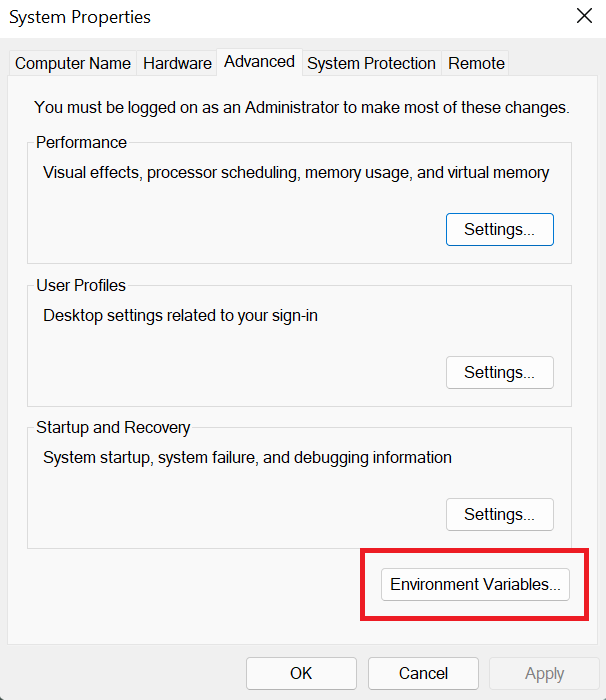Click the Environment Variables button
This screenshot has height=700, width=606.
click(475, 584)
